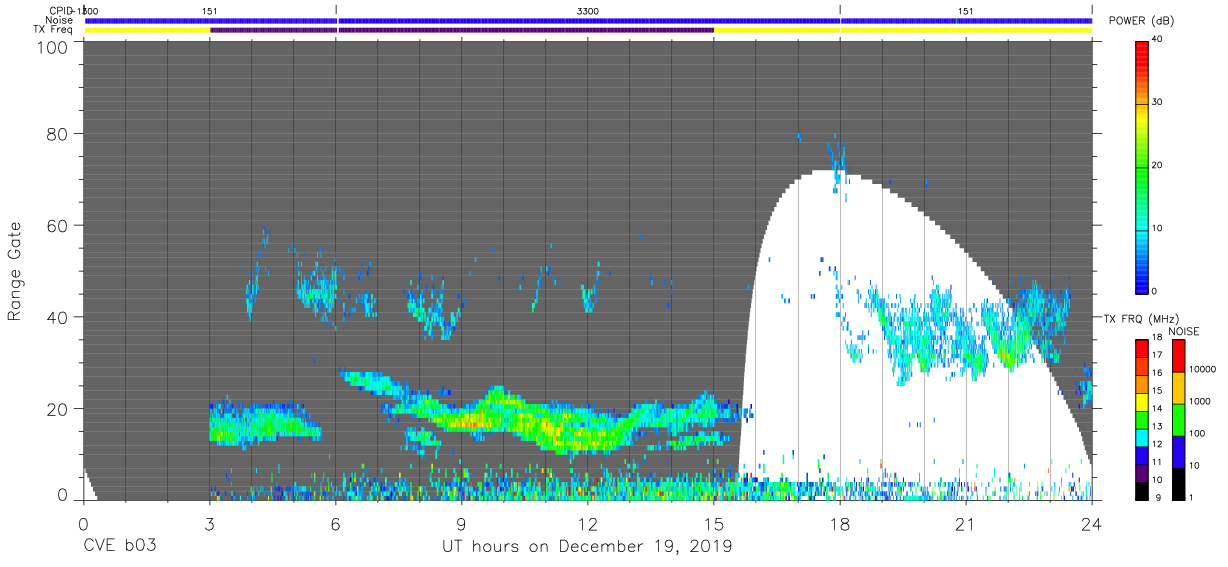Screen dimensions: 1228x567
Task: Click y-axis tick label '80'
Action: click(59, 133)
